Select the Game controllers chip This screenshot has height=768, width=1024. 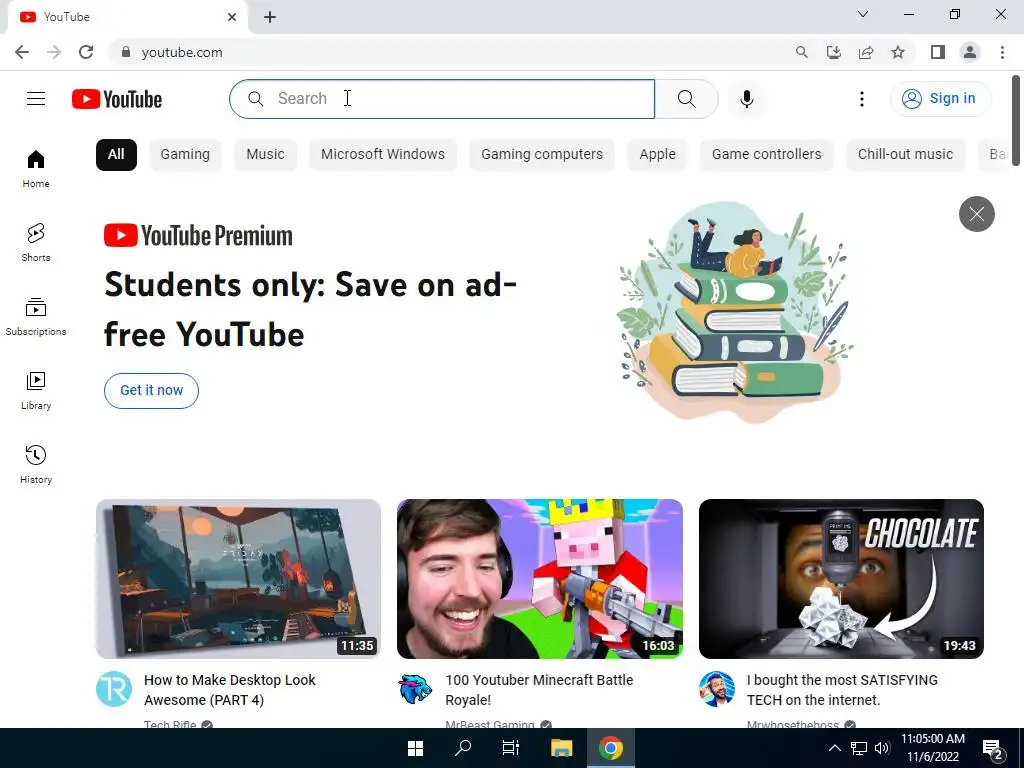(x=767, y=155)
